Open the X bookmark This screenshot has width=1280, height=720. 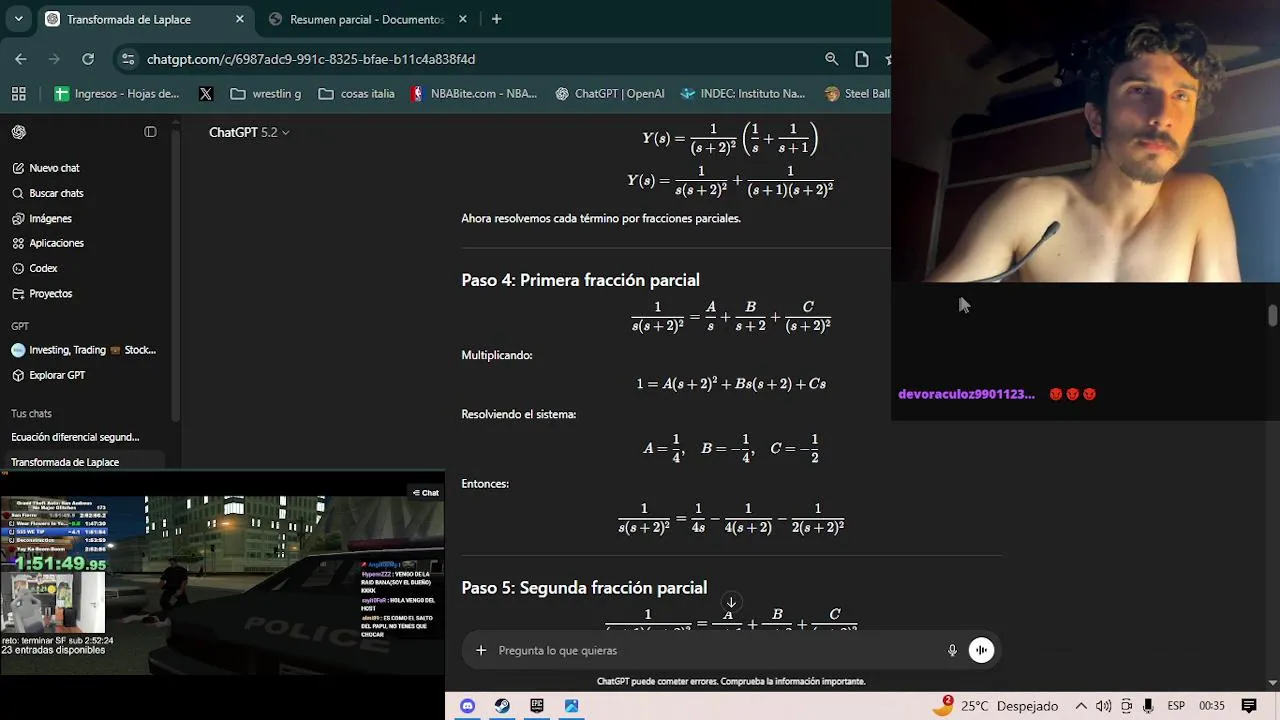[x=205, y=93]
